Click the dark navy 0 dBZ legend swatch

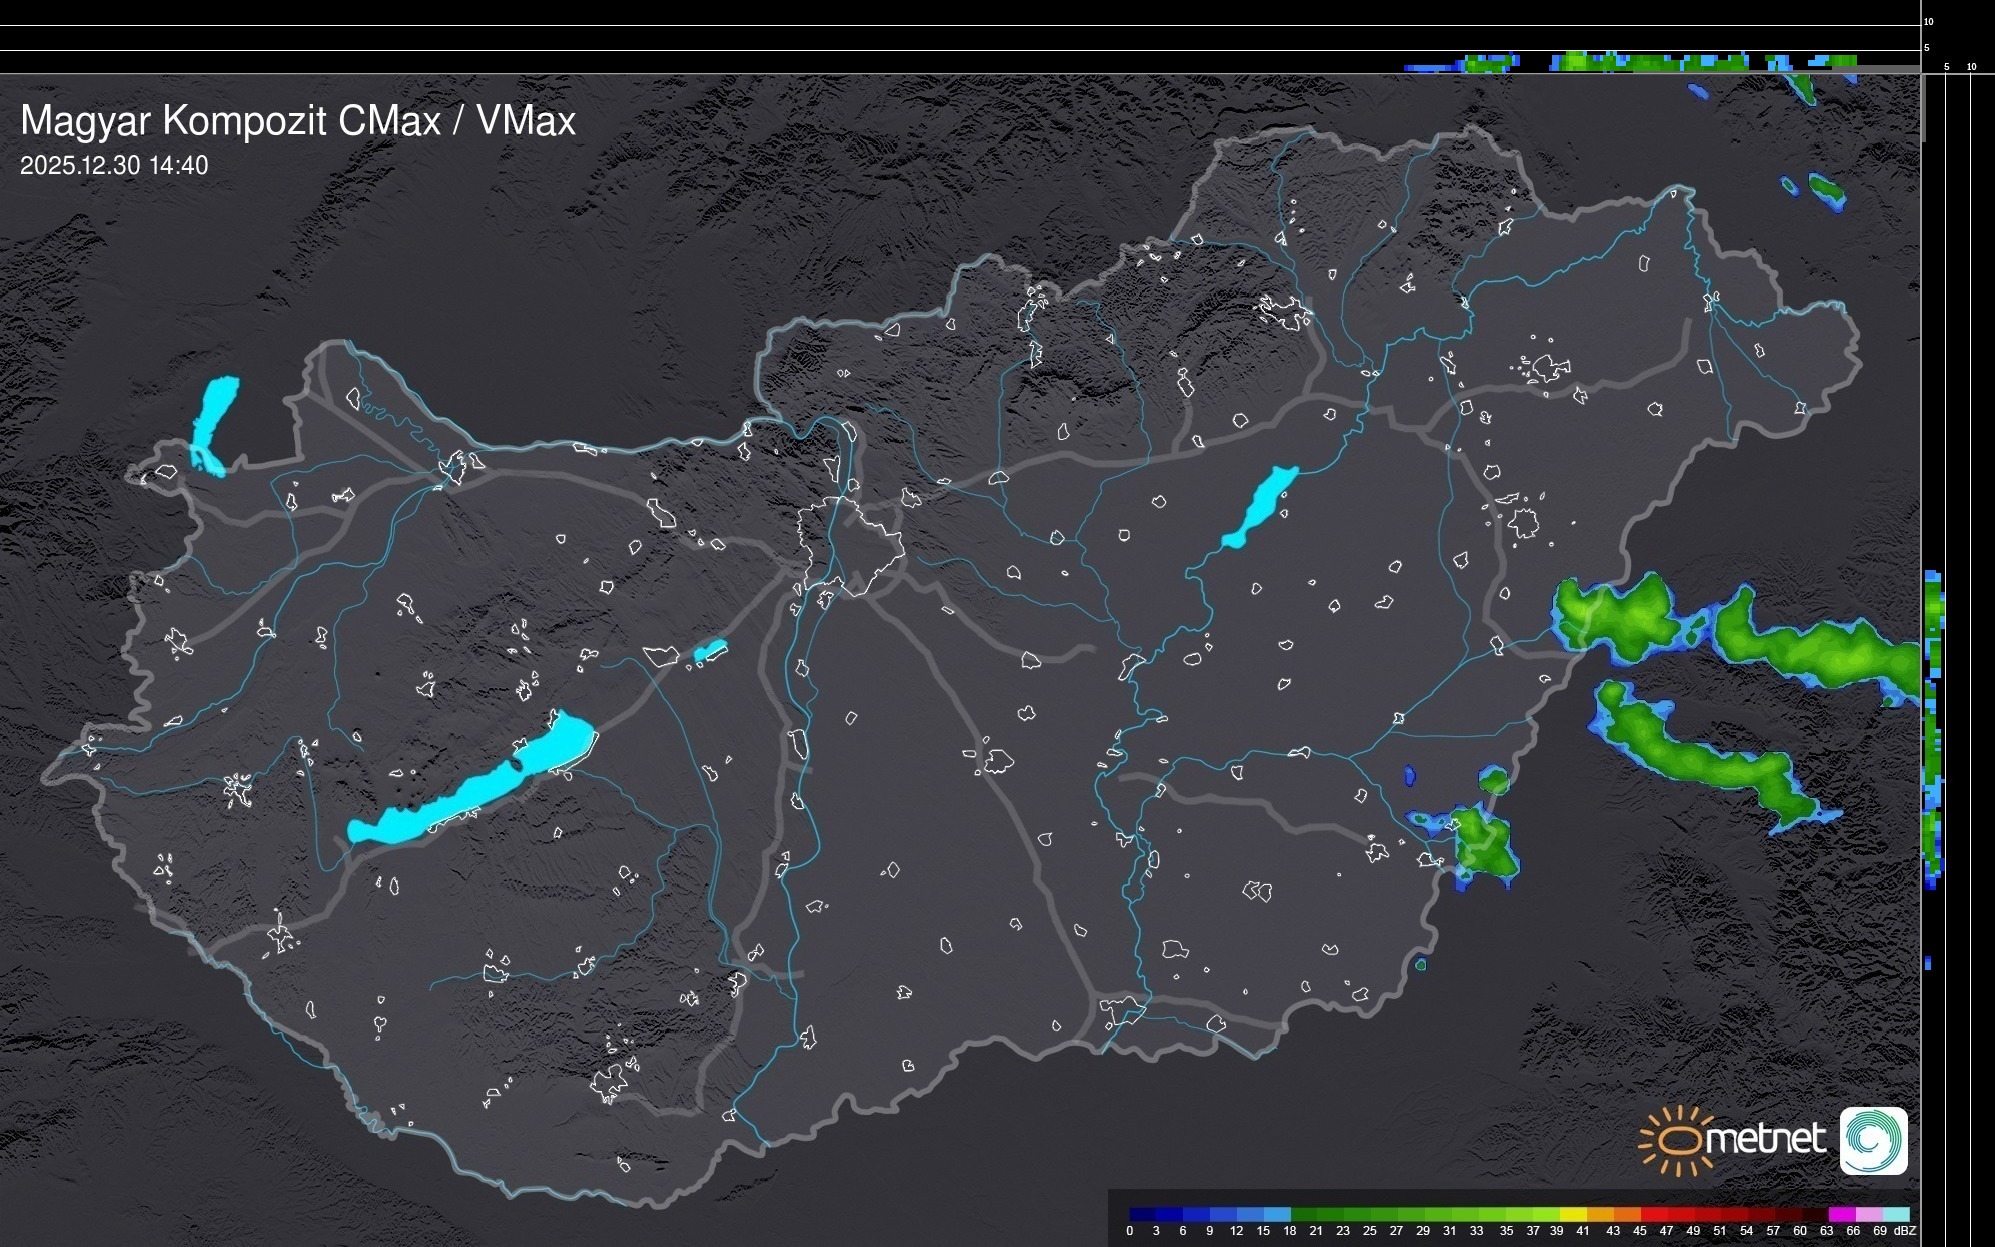[x=1143, y=1214]
